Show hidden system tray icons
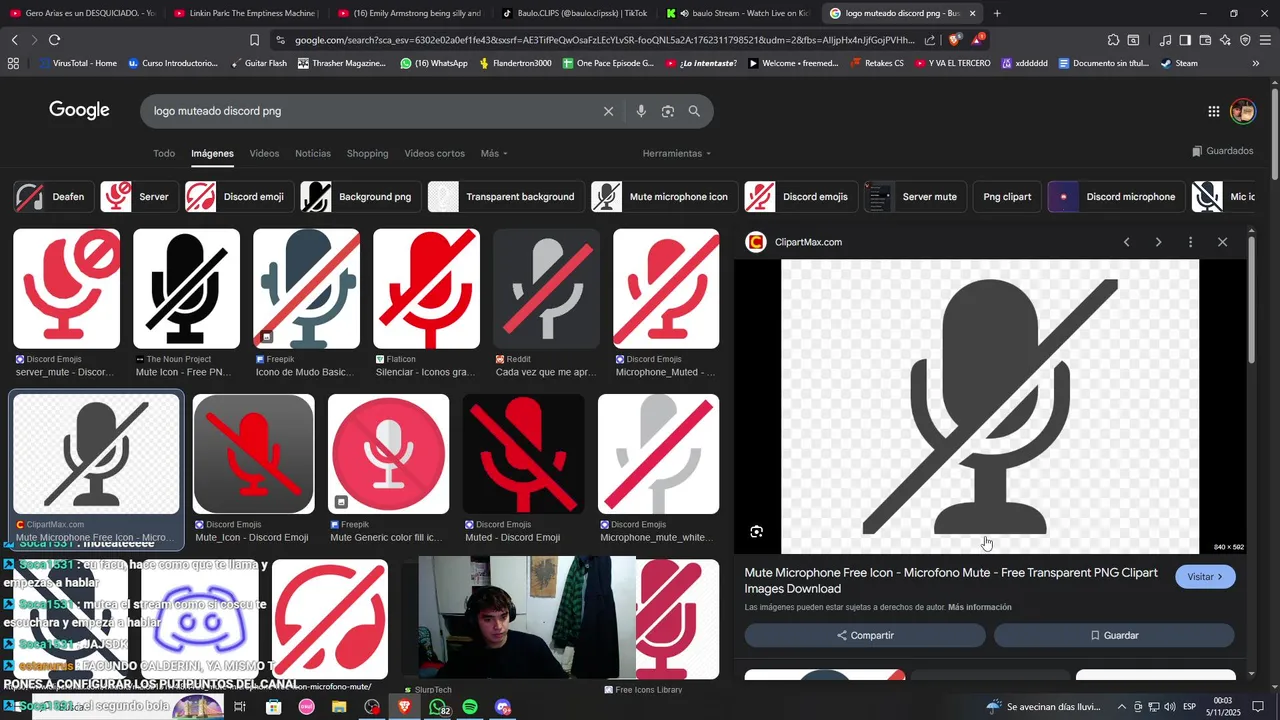1280x720 pixels. tap(1121, 707)
